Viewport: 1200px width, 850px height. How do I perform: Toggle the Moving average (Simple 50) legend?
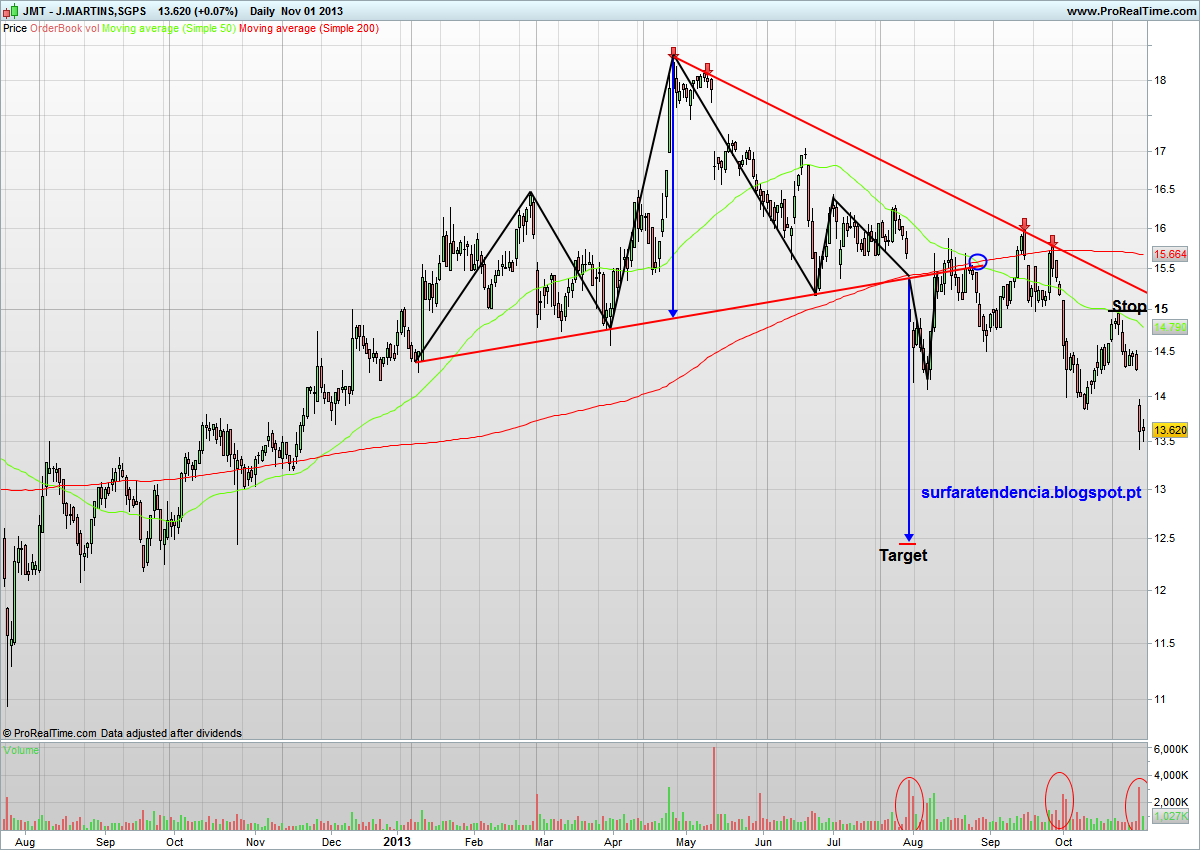click(x=169, y=28)
